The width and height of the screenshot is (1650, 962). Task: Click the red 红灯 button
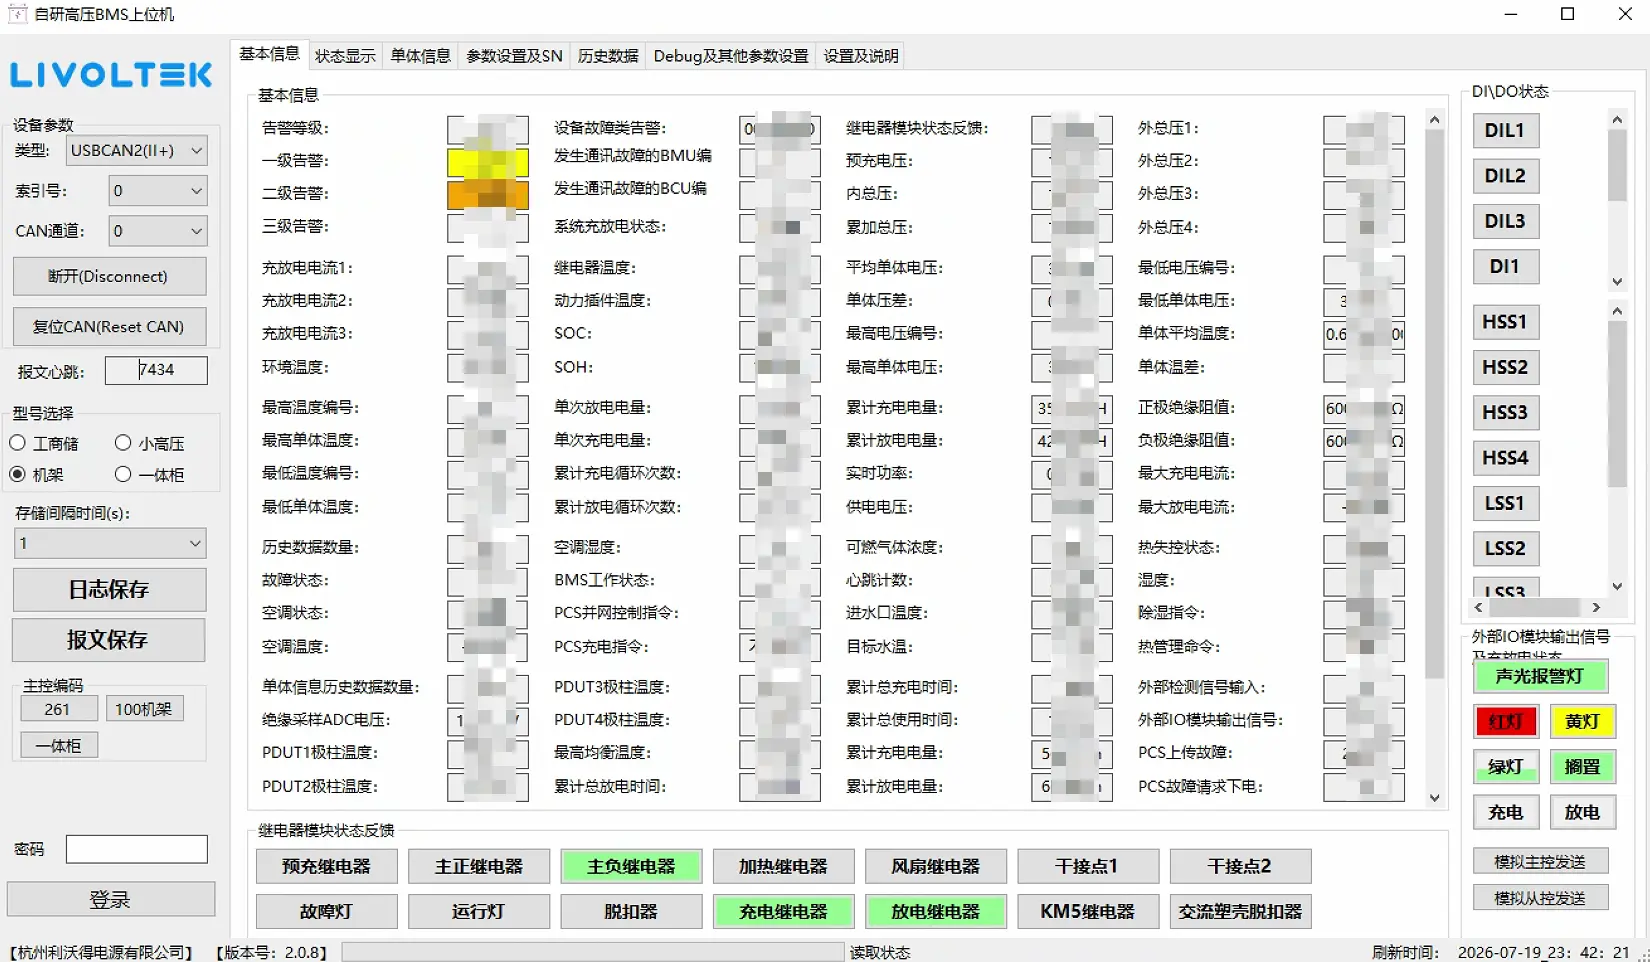coord(1505,722)
